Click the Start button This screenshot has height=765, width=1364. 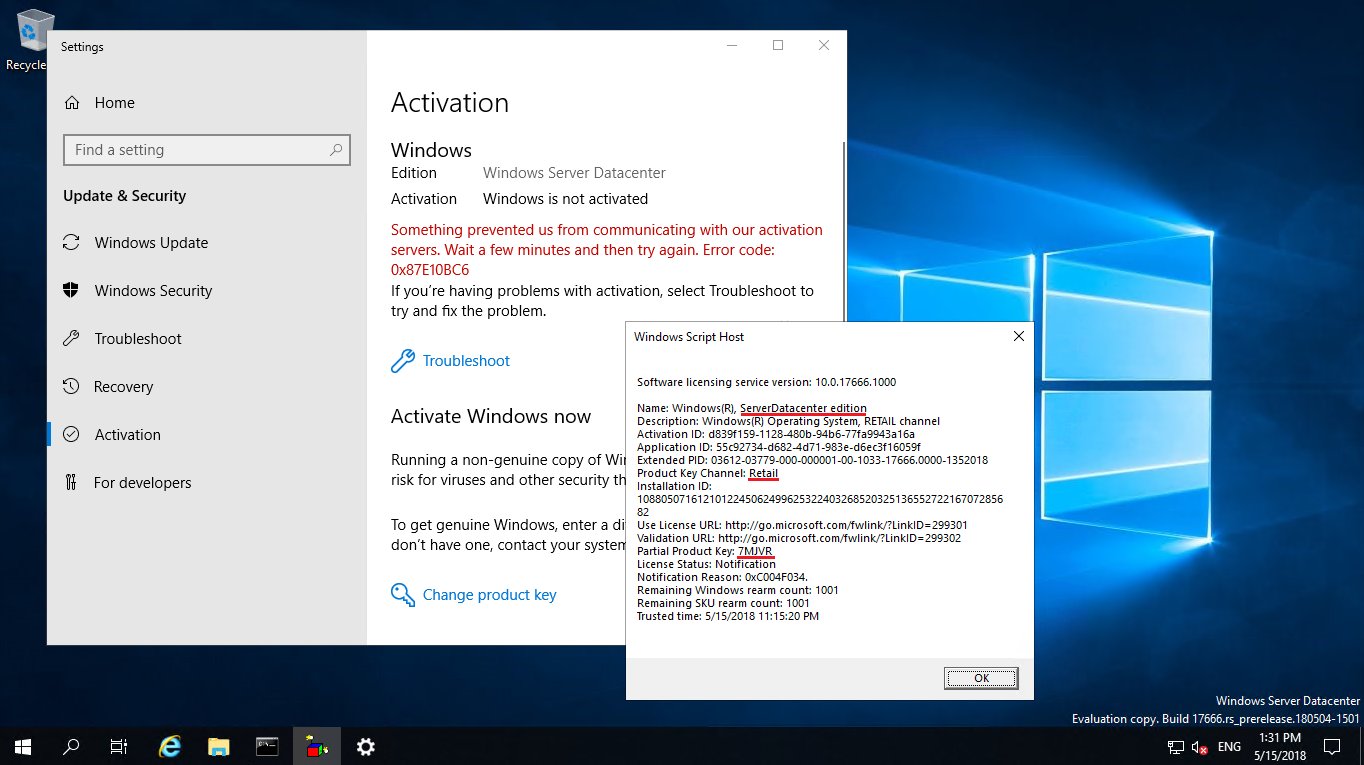21,745
